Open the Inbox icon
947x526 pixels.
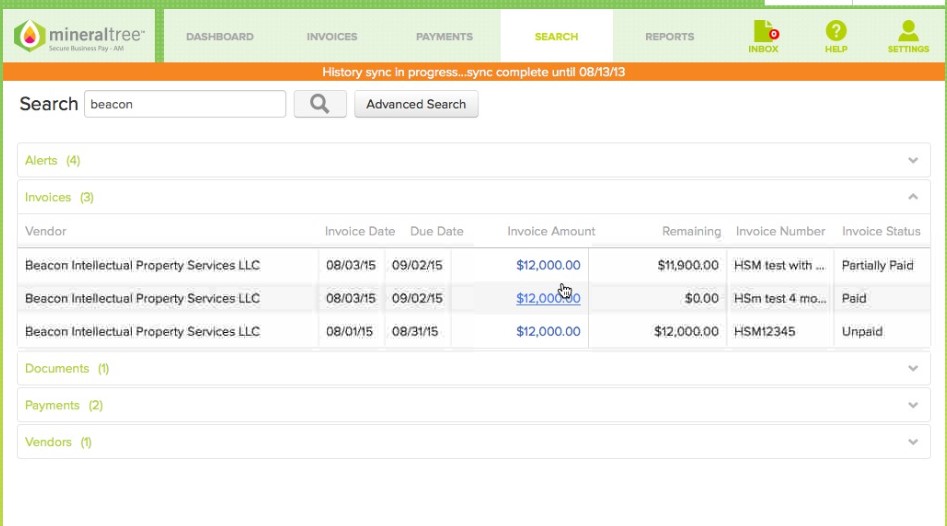click(x=763, y=37)
